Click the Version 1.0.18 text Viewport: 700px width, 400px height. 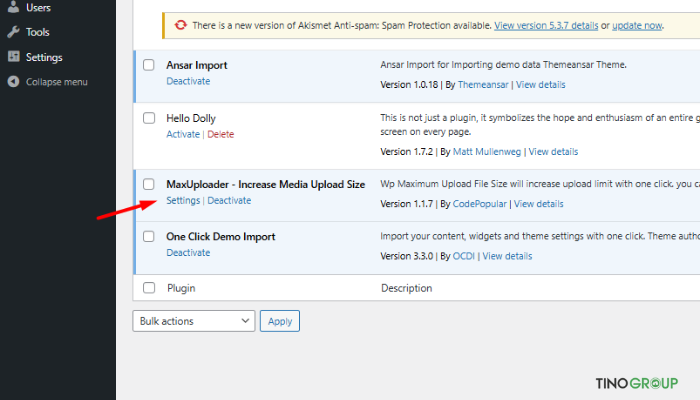click(409, 85)
